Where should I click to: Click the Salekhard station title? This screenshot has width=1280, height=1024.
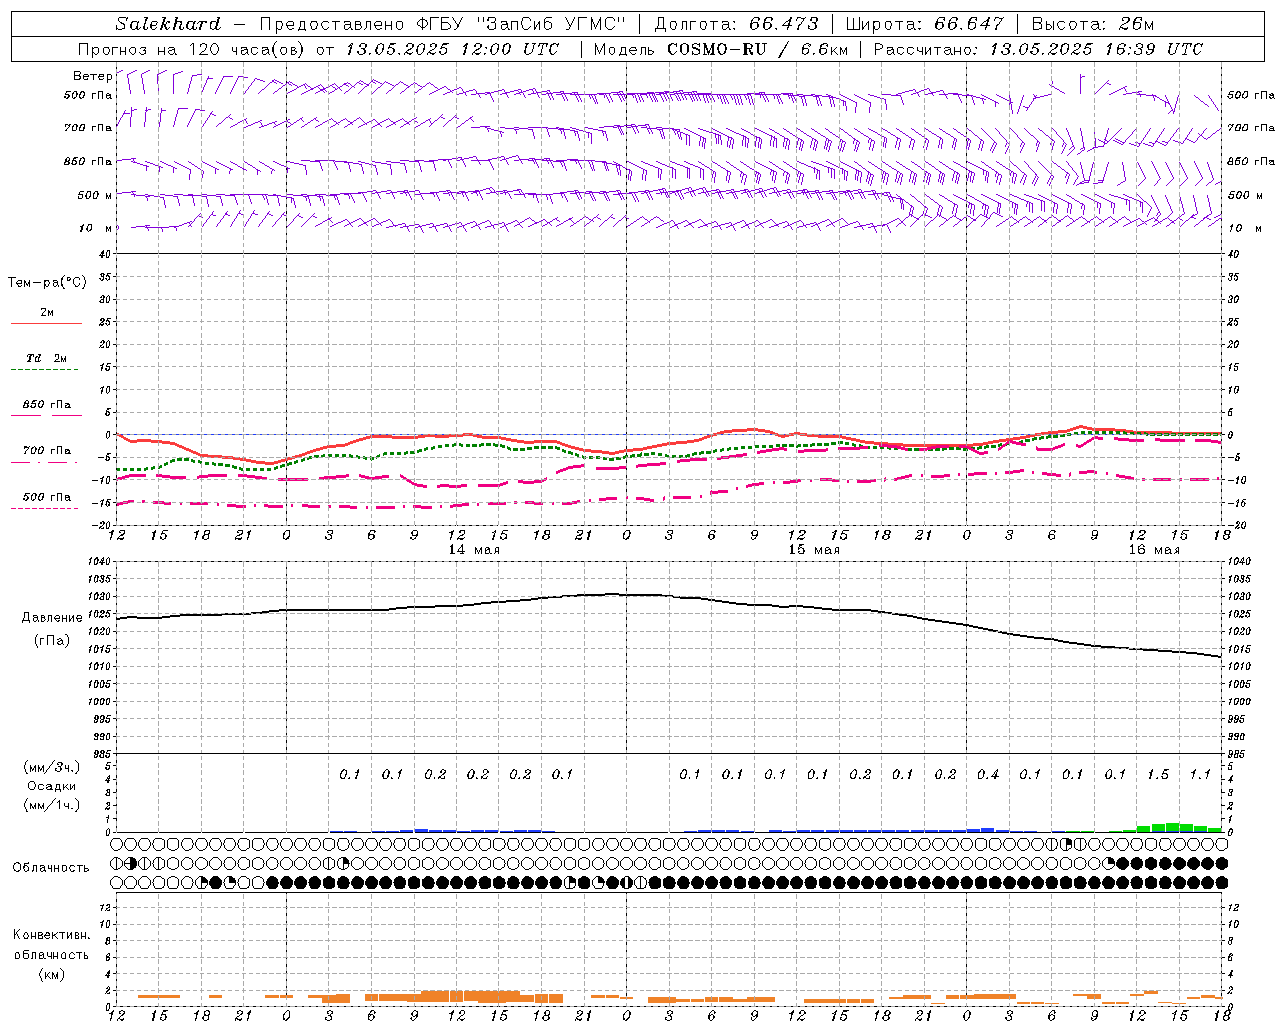coord(168,24)
